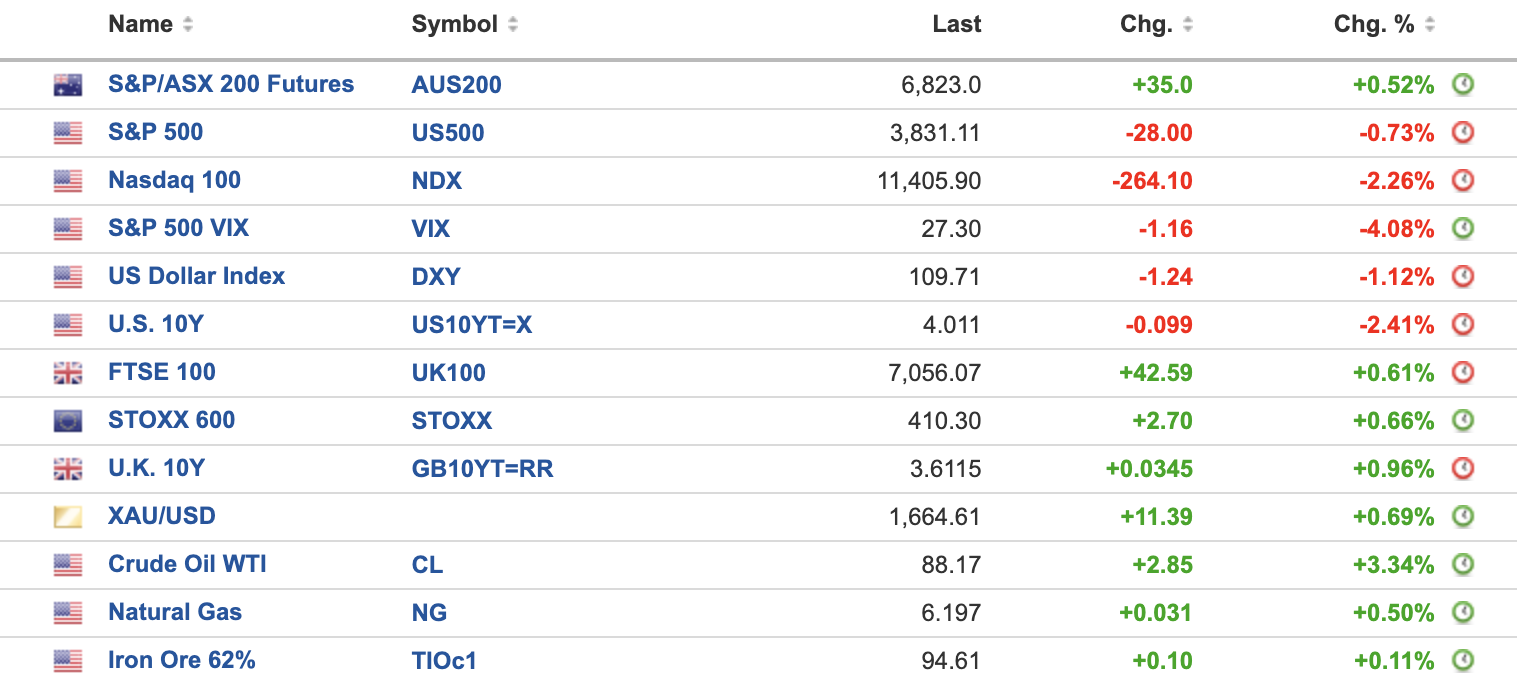Viewport: 1534px width, 688px height.
Task: Click the Australian flag icon beside S&P/ASX 200
Action: 68,85
